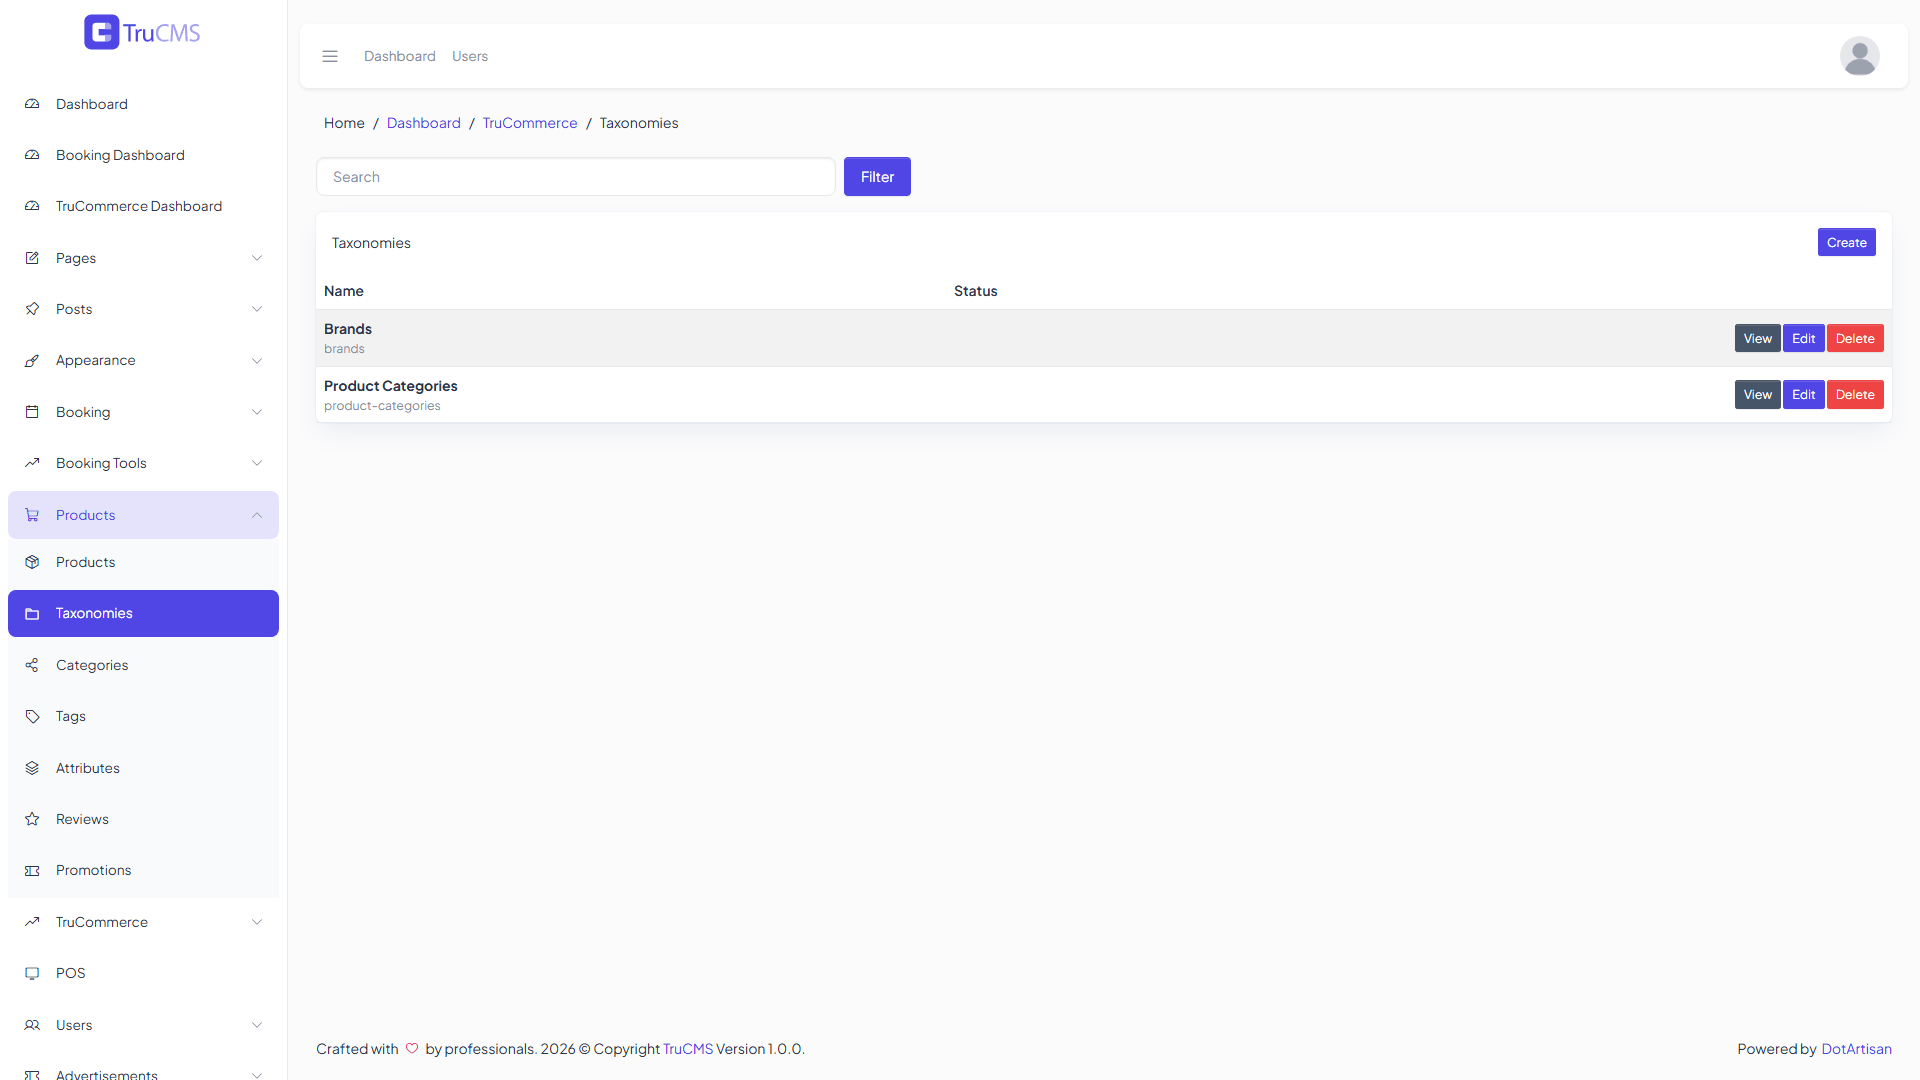The height and width of the screenshot is (1080, 1920).
Task: Click the Filter button
Action: click(877, 177)
